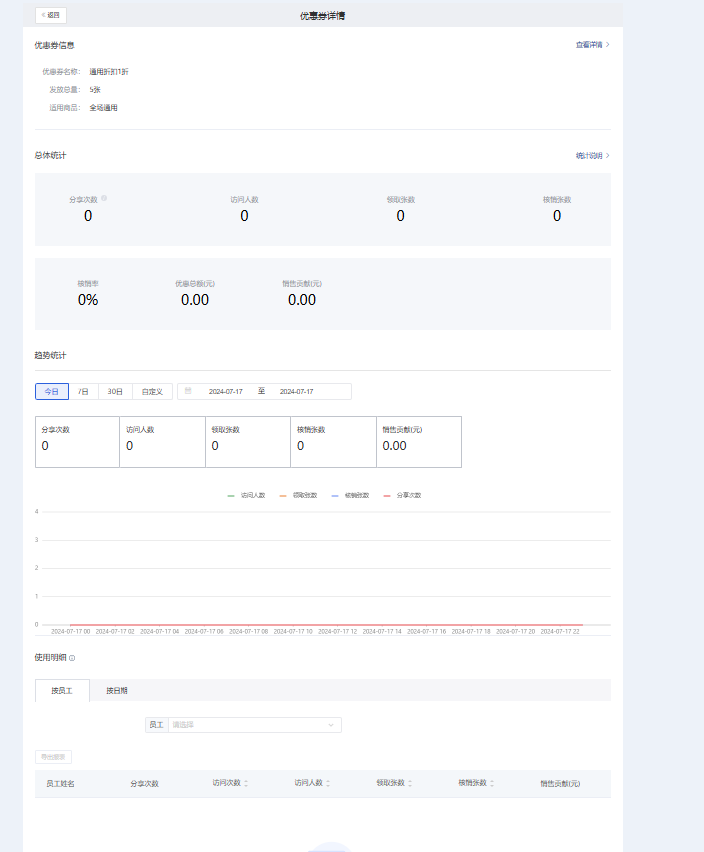
Task: Select the 30日 range option
Action: (115, 391)
